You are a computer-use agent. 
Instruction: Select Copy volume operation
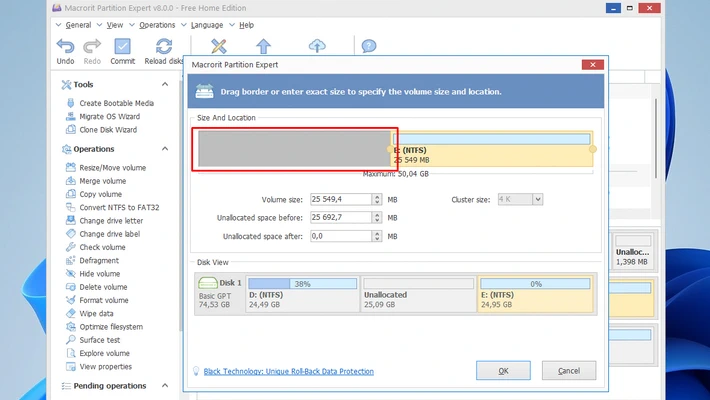(94, 194)
